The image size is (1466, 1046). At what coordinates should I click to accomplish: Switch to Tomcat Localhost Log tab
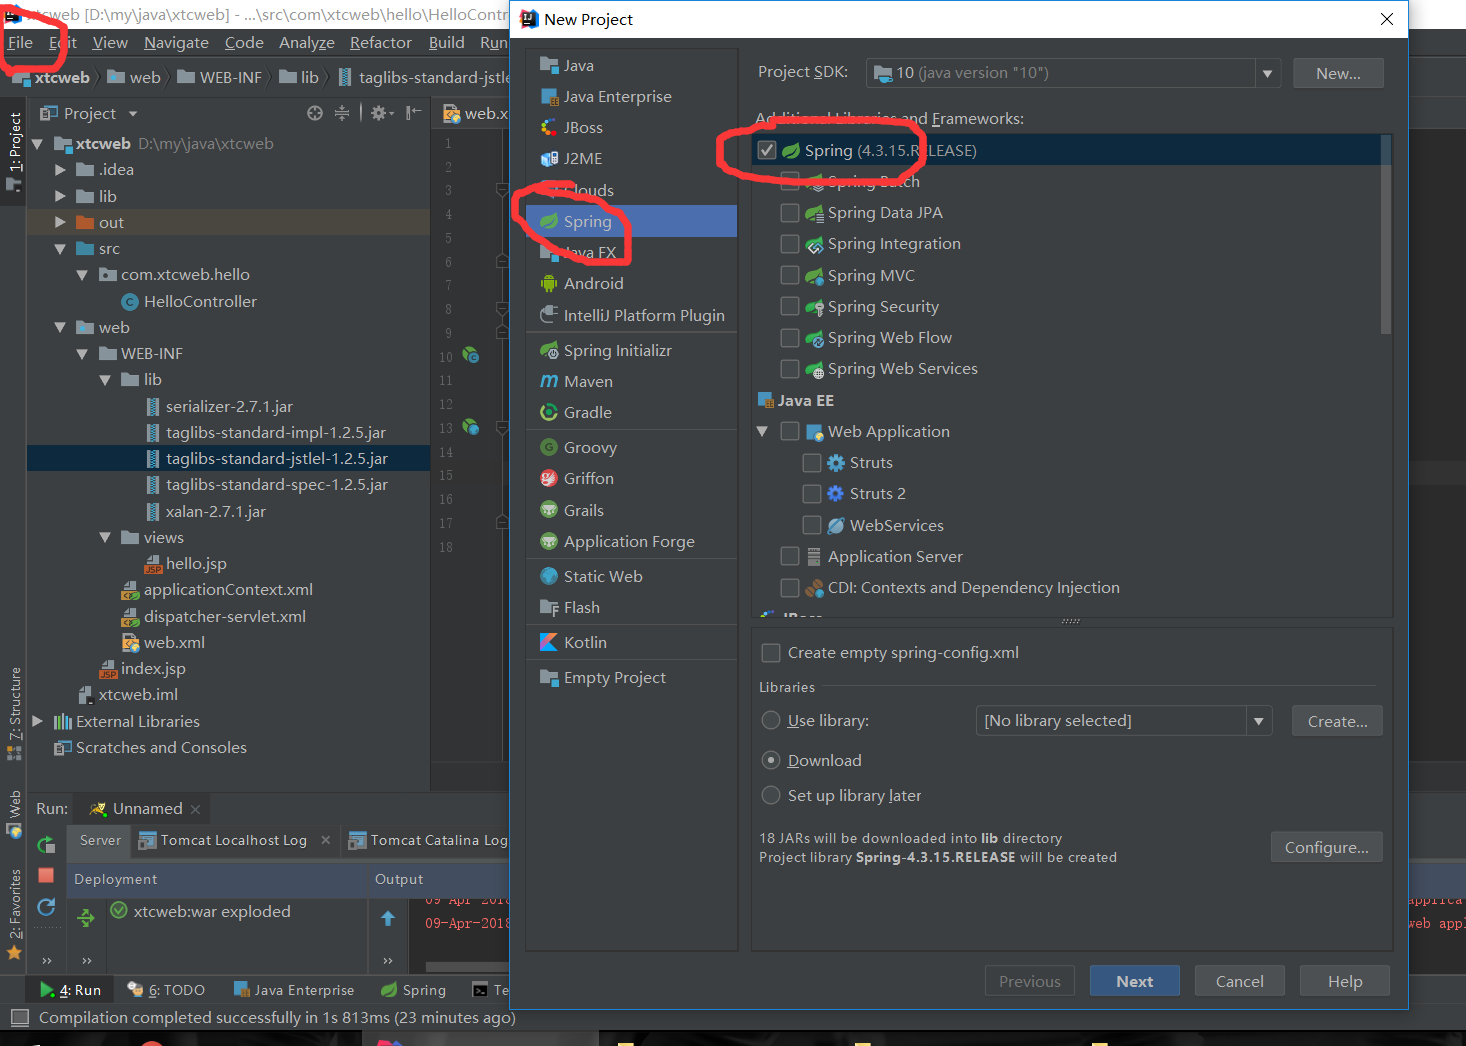233,840
